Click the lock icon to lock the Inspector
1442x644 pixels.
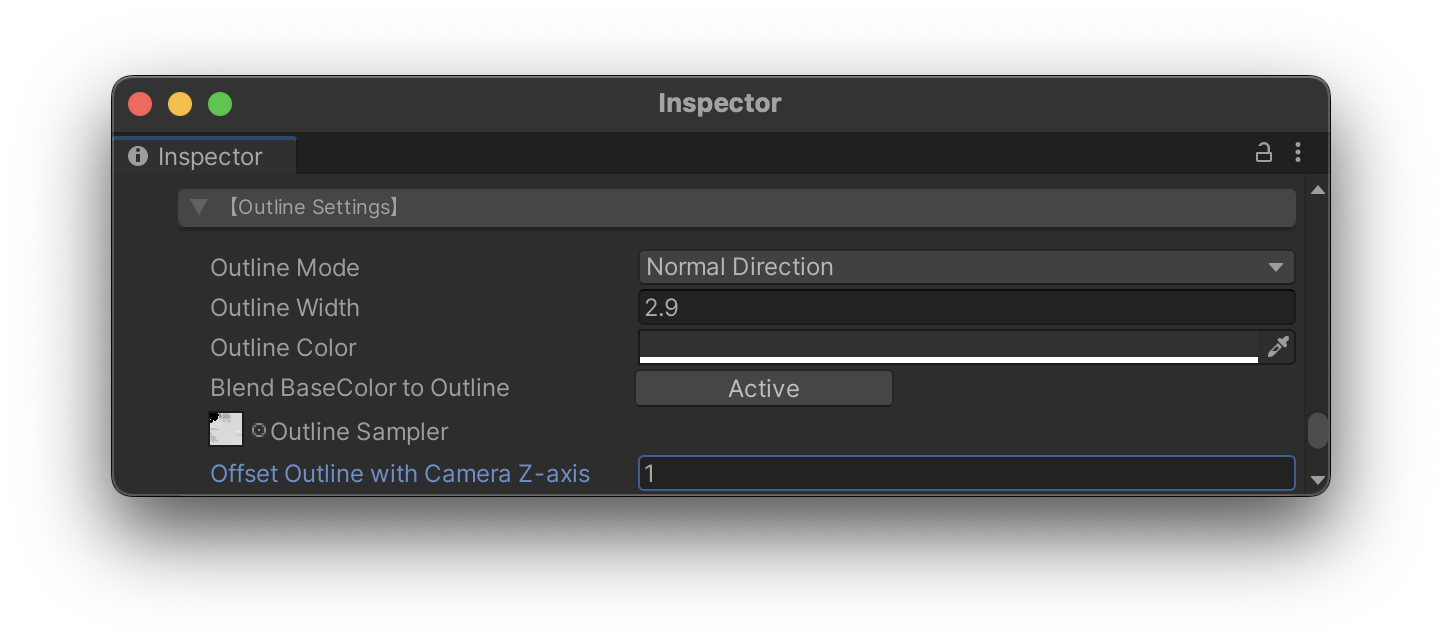tap(1263, 152)
